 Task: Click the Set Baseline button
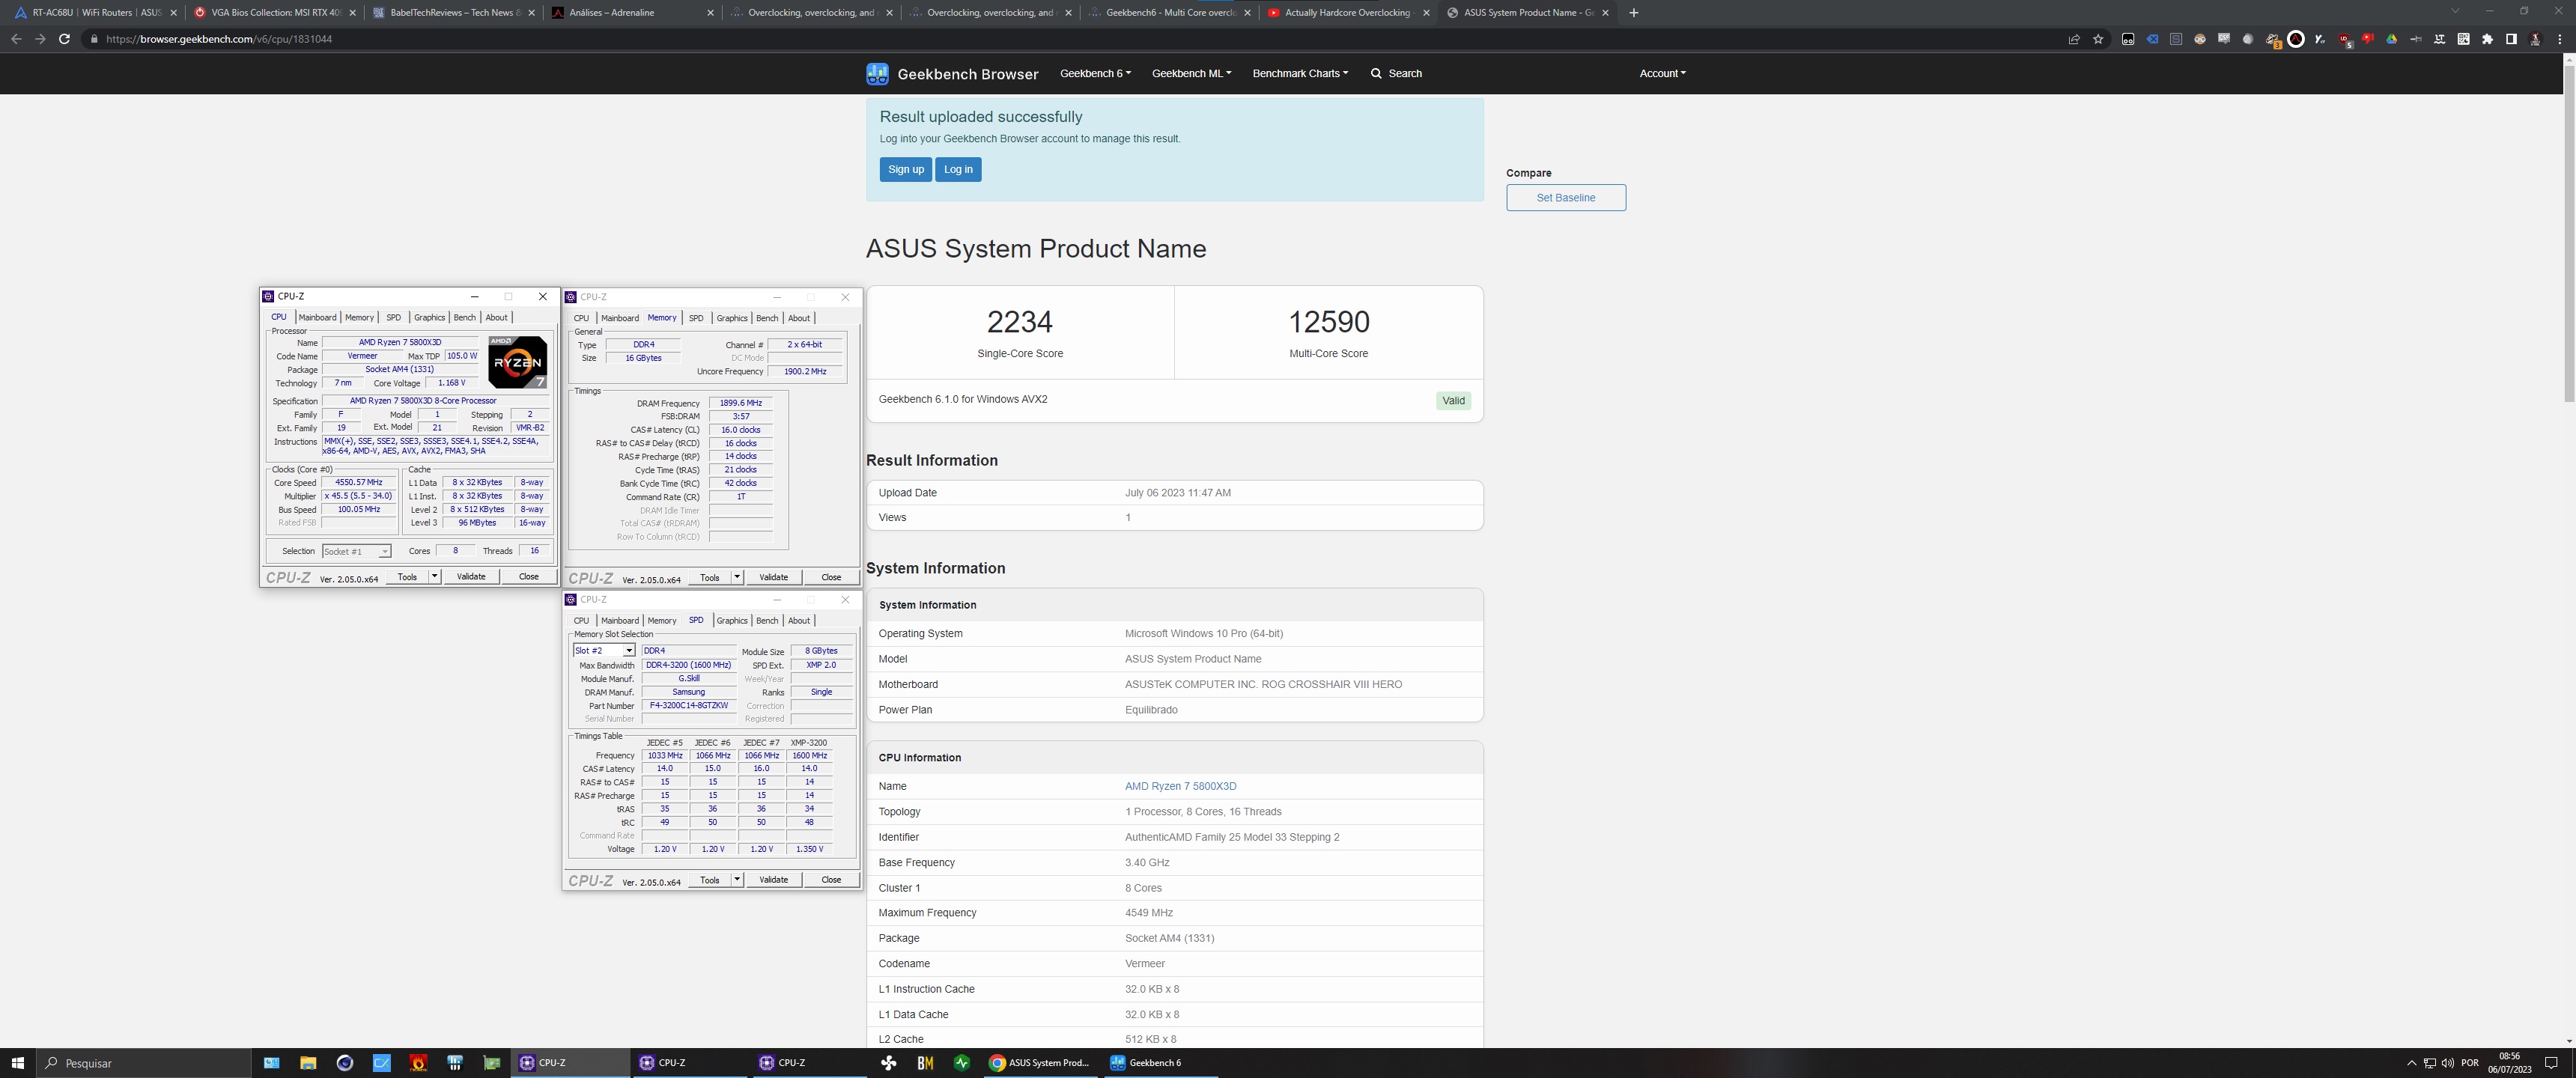(x=1566, y=198)
